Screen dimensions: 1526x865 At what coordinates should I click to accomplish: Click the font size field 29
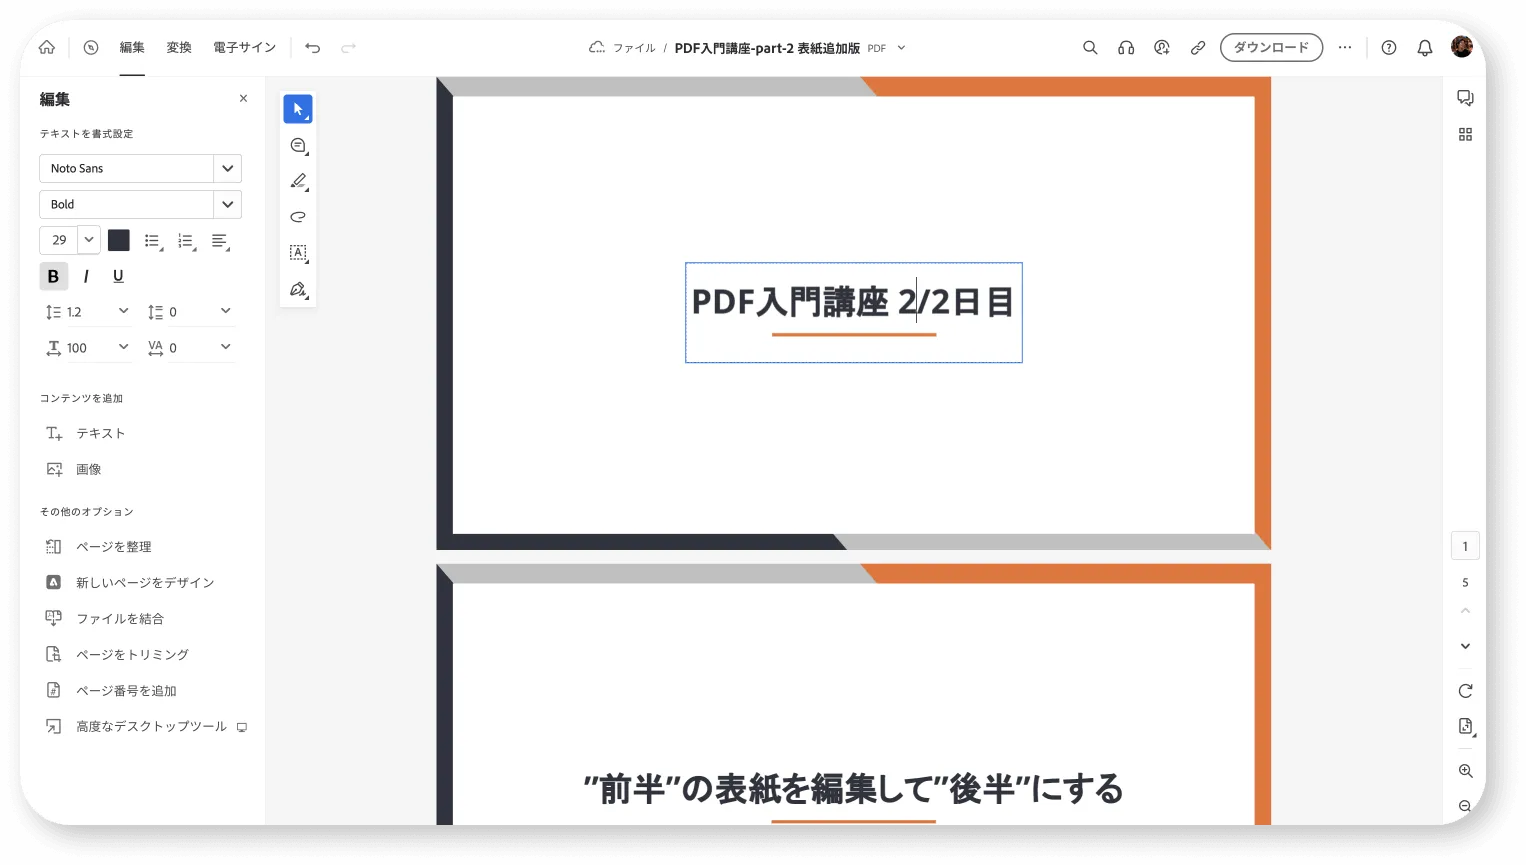(59, 240)
